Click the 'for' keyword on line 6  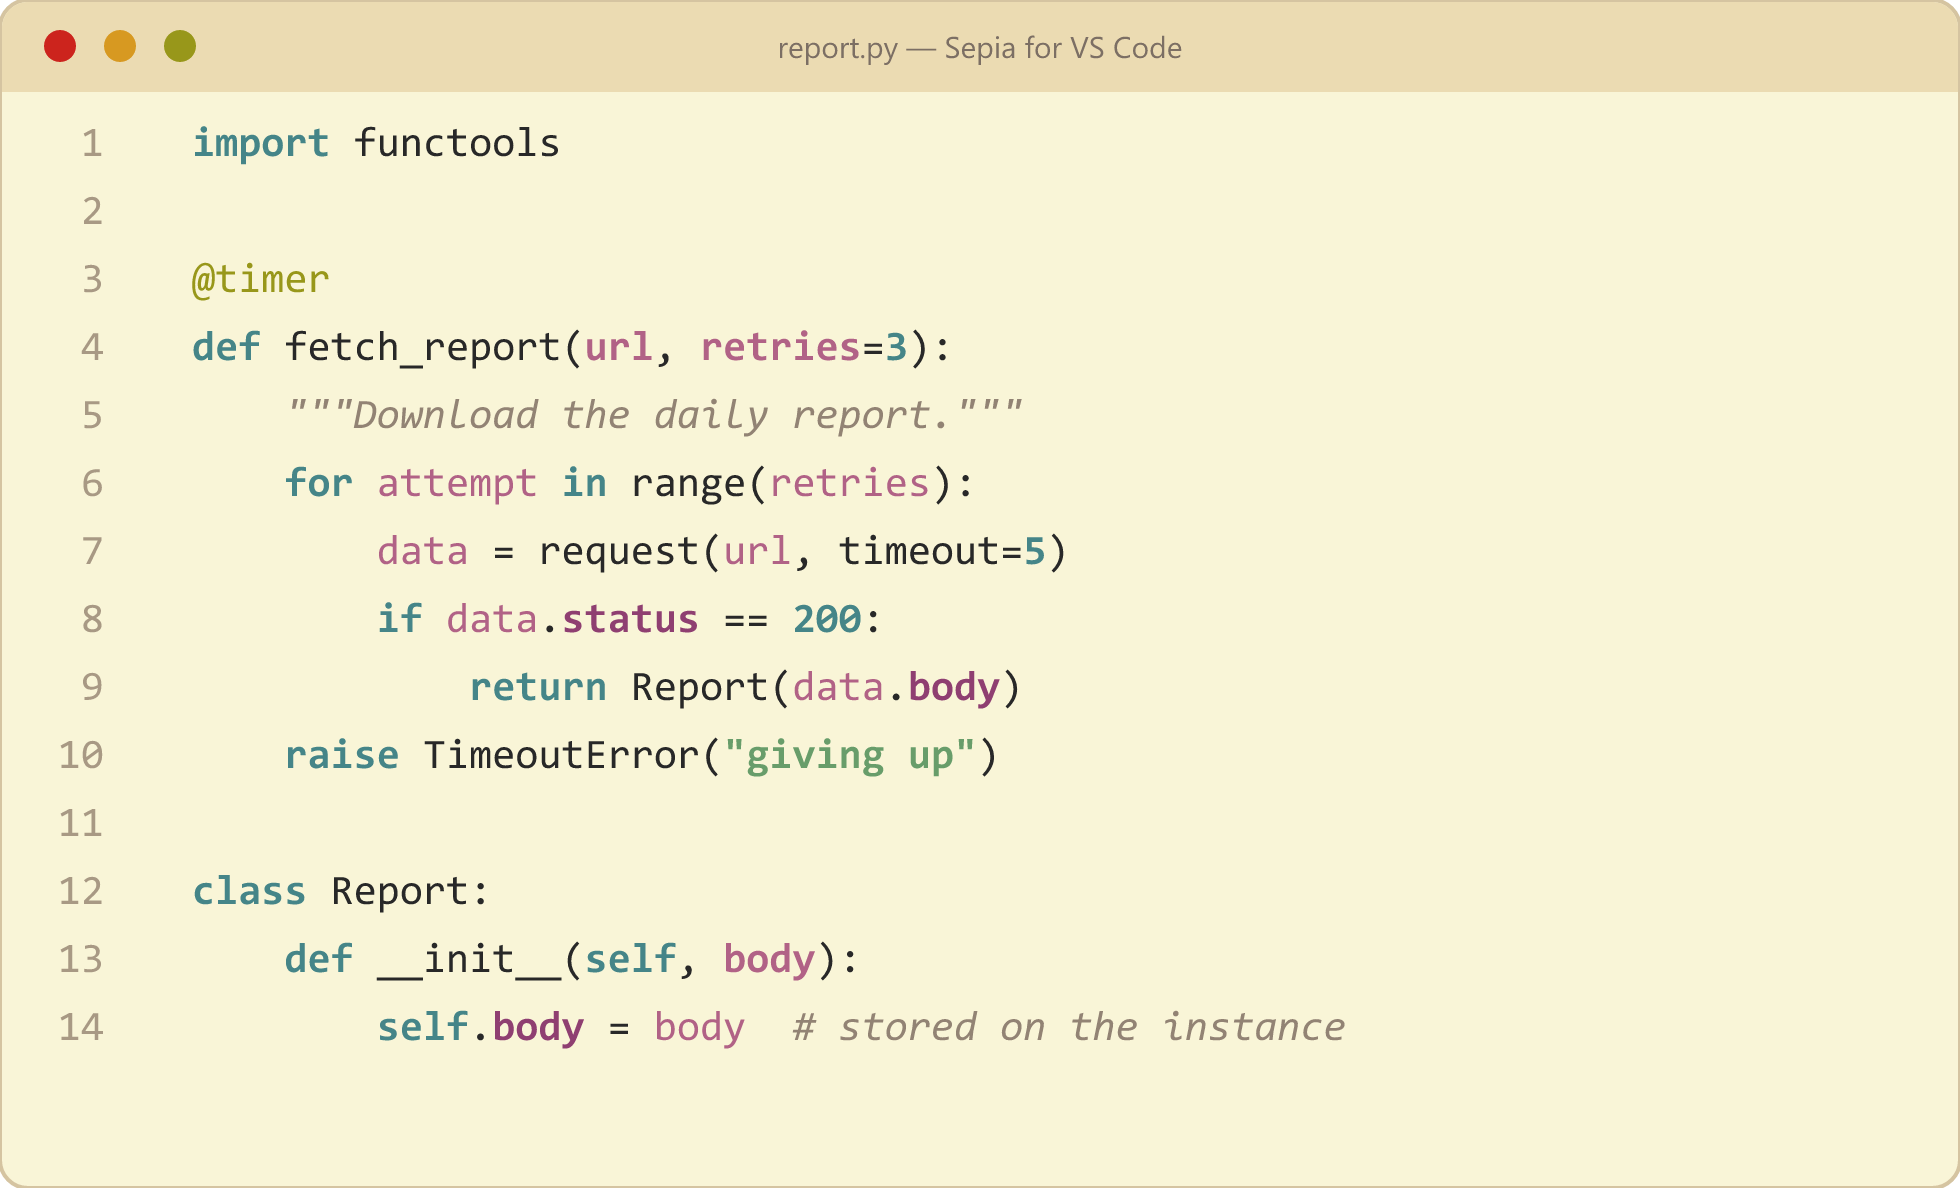[x=319, y=483]
